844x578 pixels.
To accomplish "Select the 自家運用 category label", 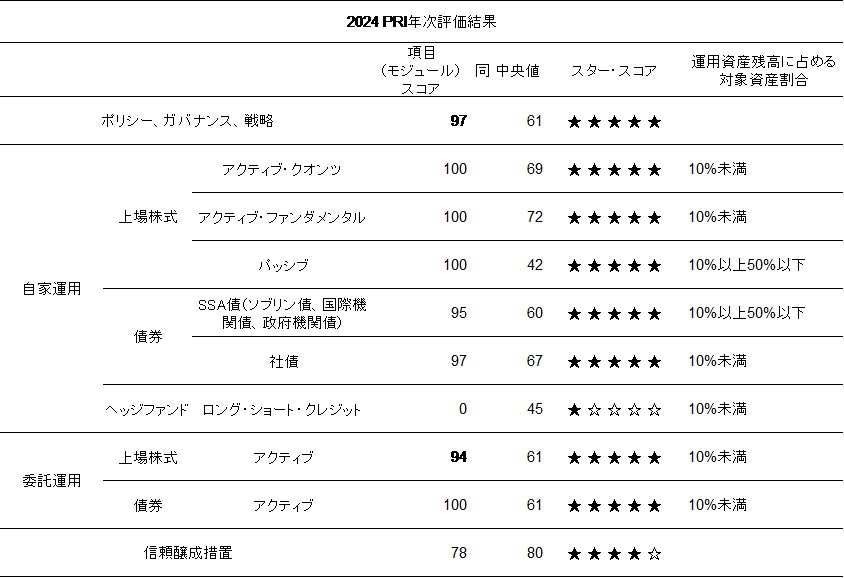I will [x=51, y=289].
